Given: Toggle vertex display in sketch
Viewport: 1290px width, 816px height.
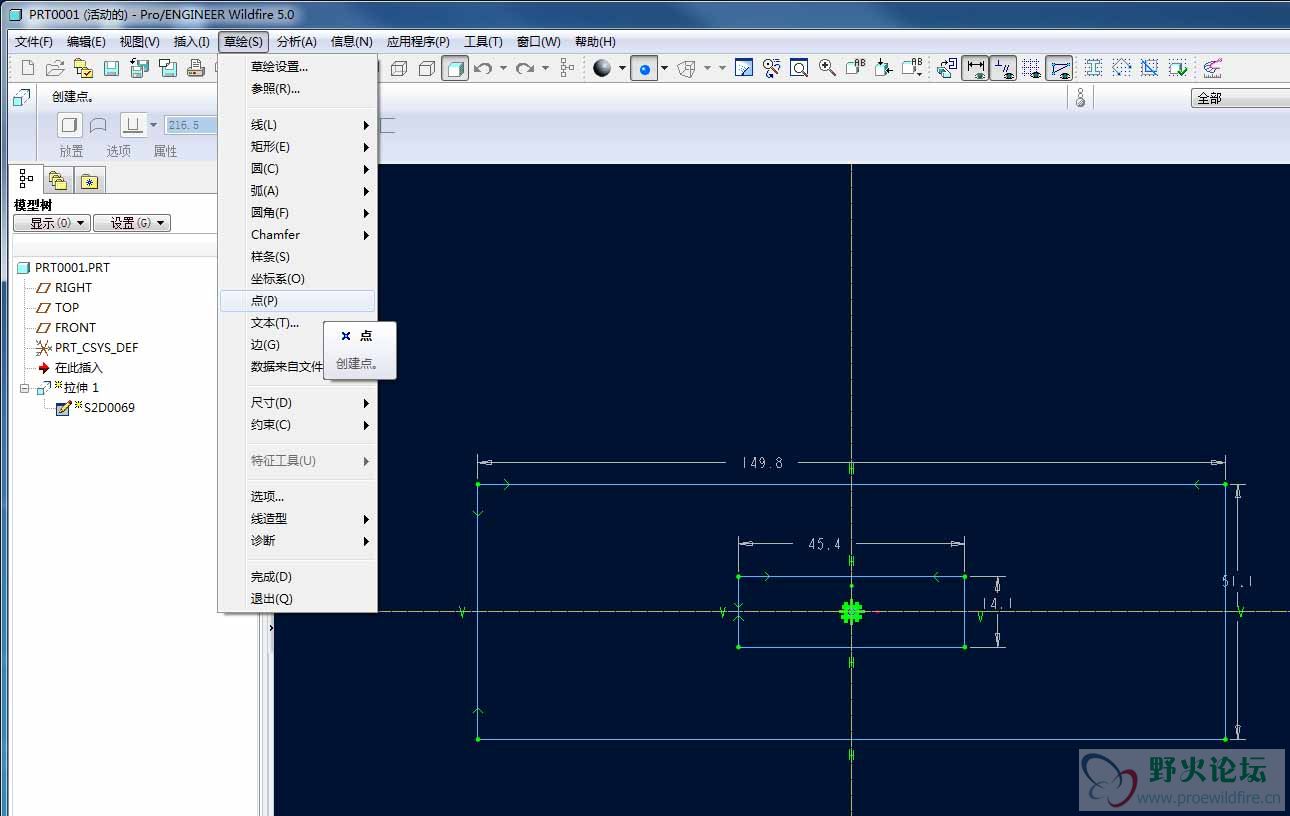Looking at the screenshot, I should 1059,68.
